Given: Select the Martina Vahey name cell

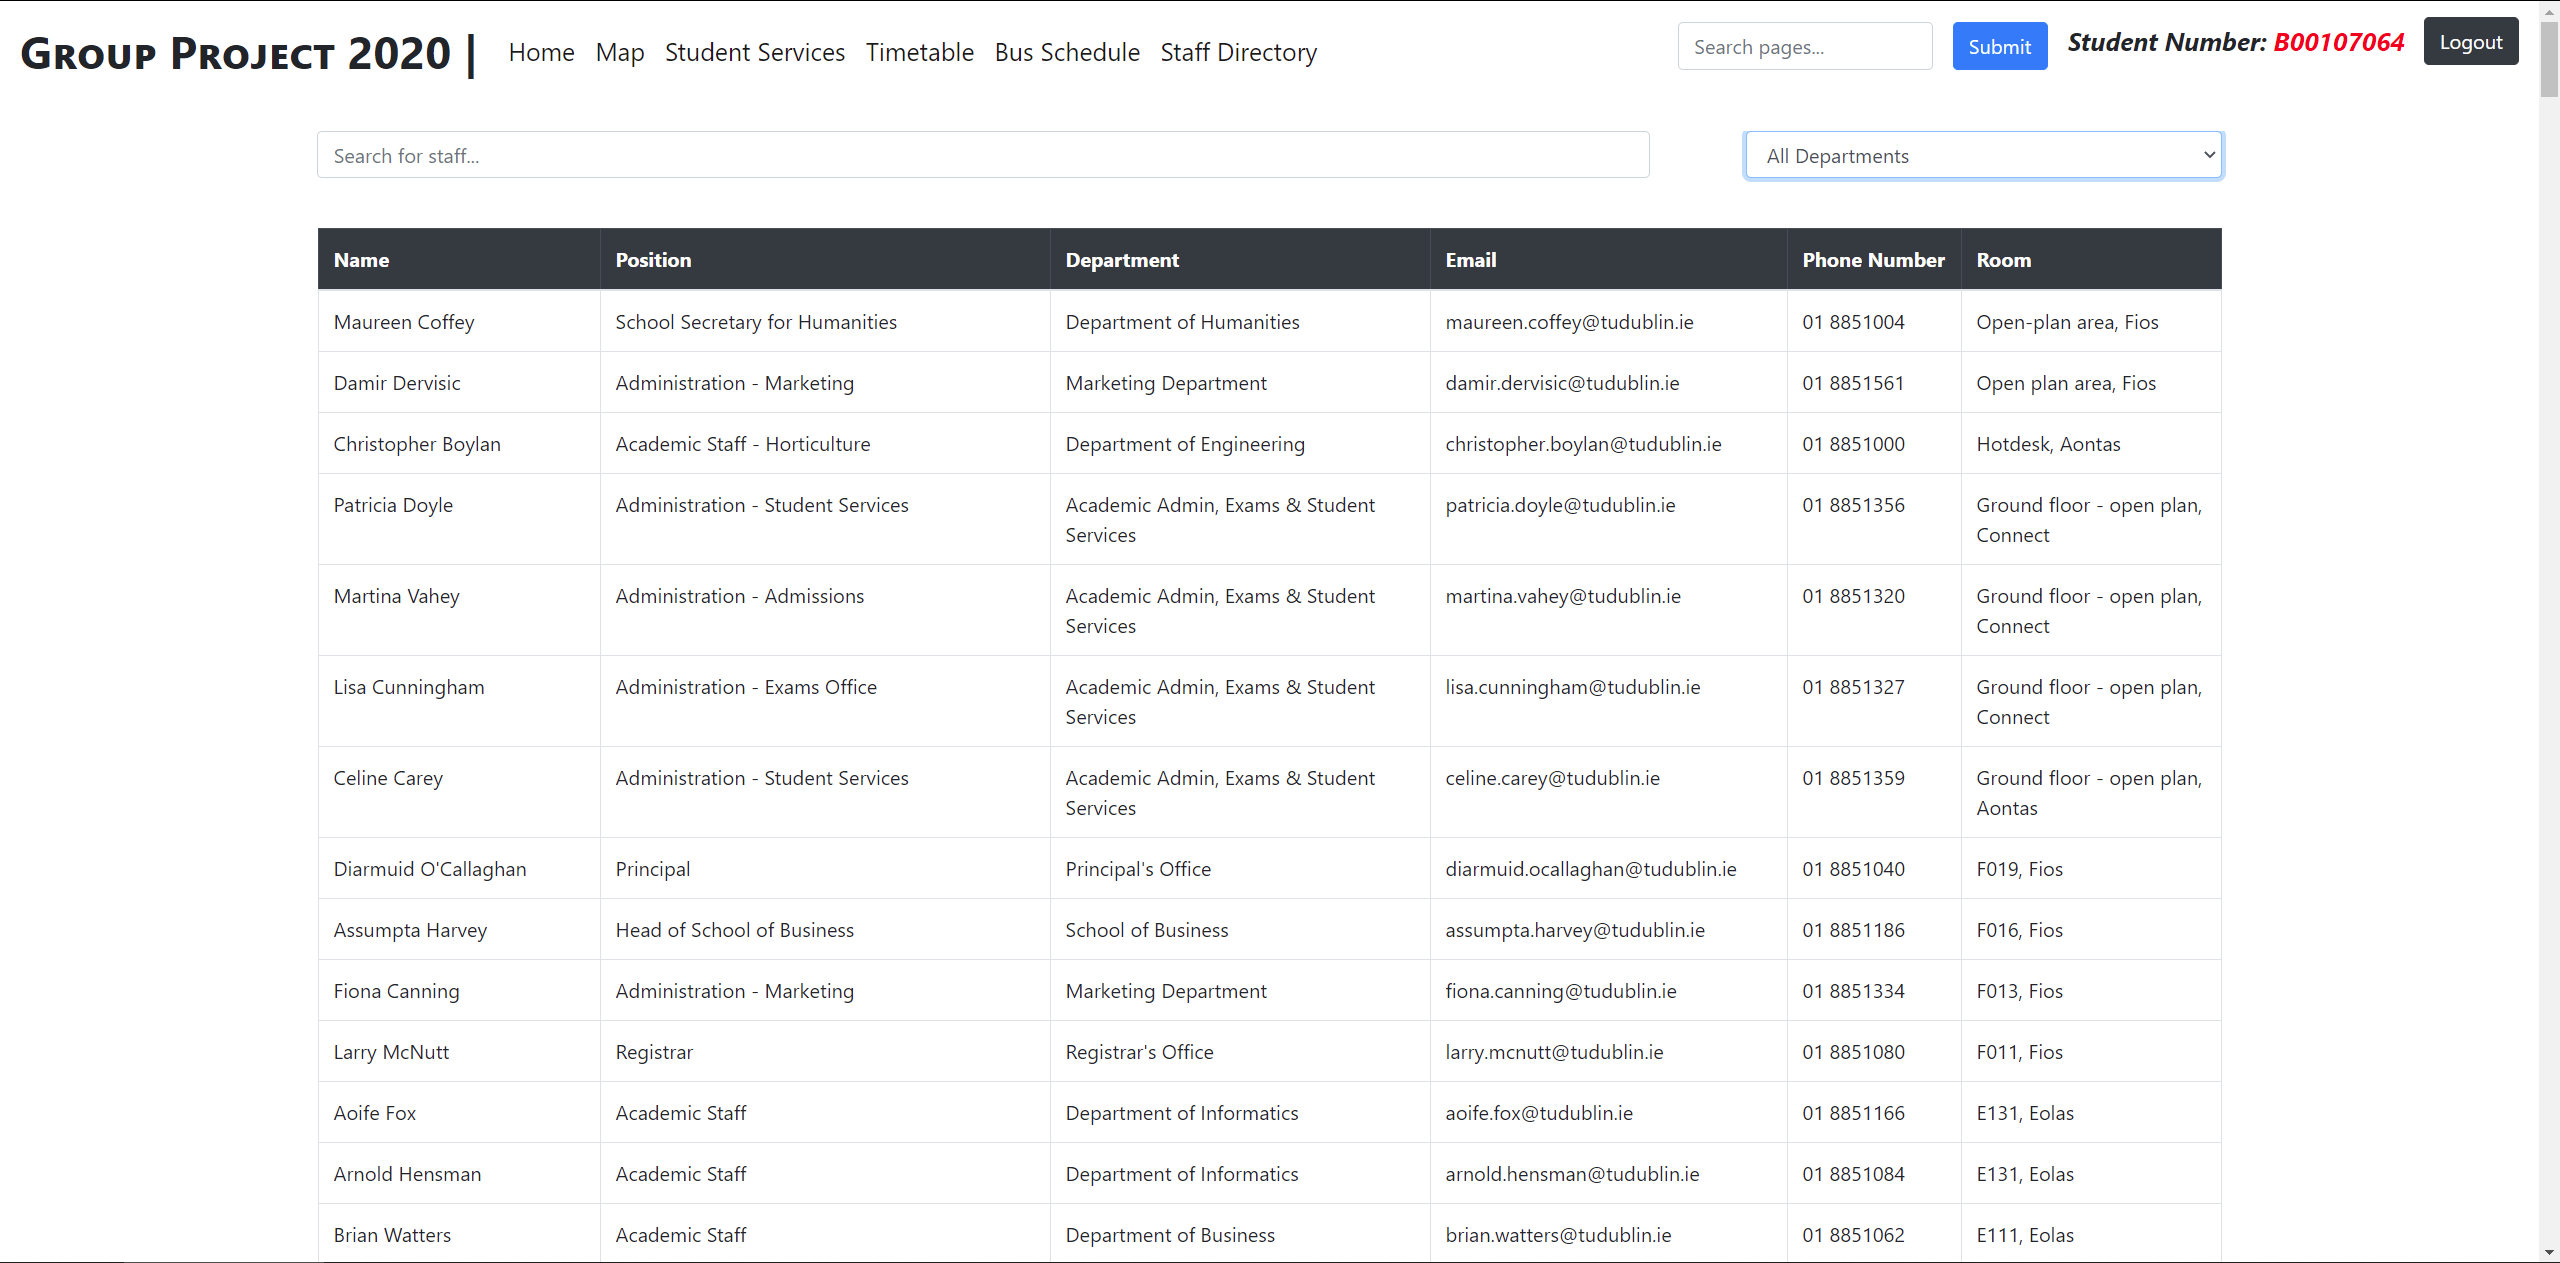Looking at the screenshot, I should click(459, 610).
